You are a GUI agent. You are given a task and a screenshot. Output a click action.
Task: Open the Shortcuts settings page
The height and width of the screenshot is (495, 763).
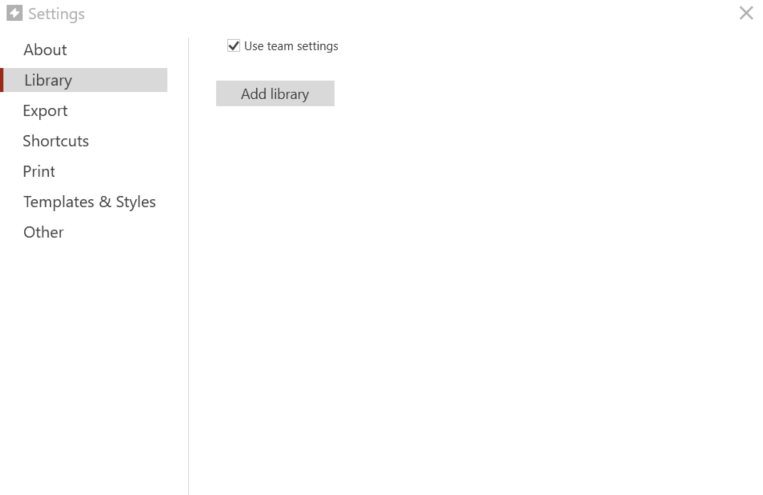coord(56,141)
